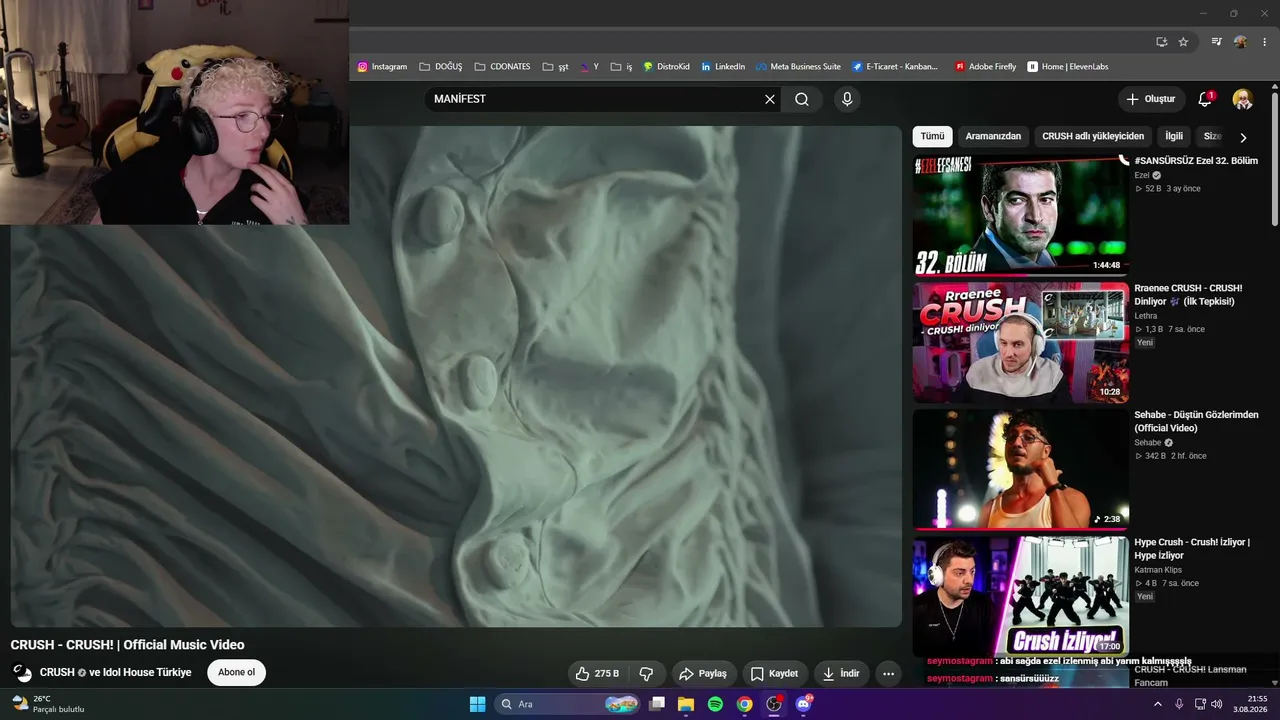Open the Chrome profile avatar
Viewport: 1280px width, 720px height.
(1240, 42)
